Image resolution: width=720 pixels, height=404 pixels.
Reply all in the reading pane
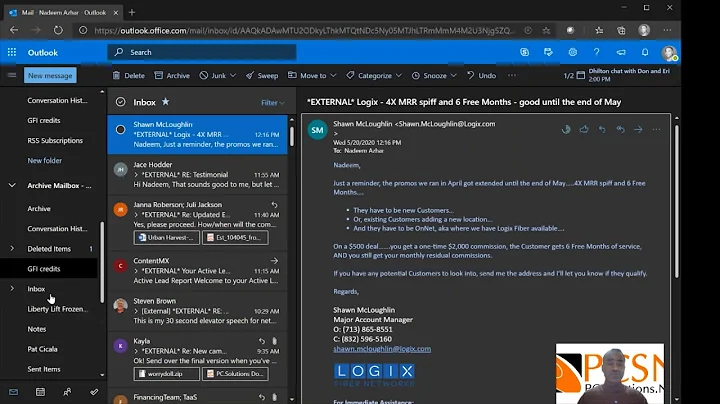(x=620, y=130)
